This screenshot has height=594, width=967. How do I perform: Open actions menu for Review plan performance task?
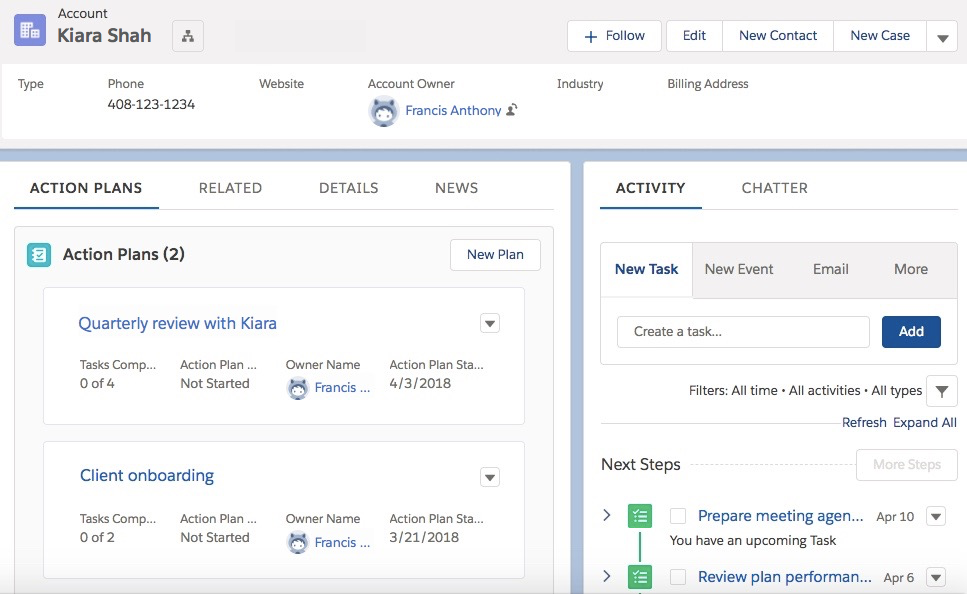click(x=936, y=577)
